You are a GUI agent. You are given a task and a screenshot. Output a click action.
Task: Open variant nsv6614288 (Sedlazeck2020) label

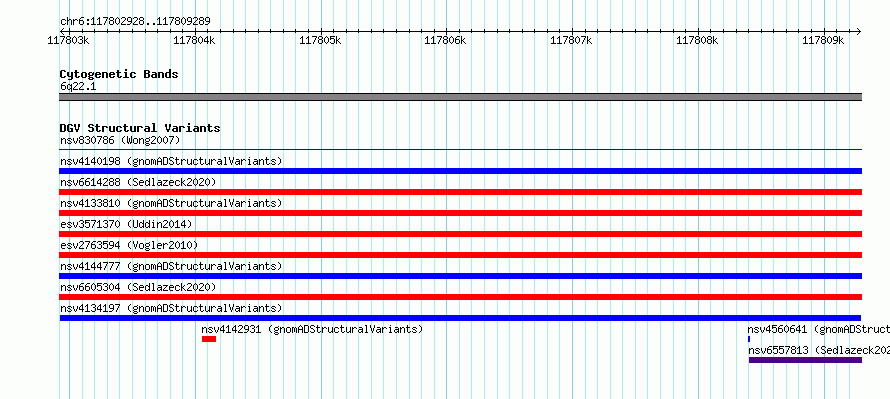tap(138, 182)
